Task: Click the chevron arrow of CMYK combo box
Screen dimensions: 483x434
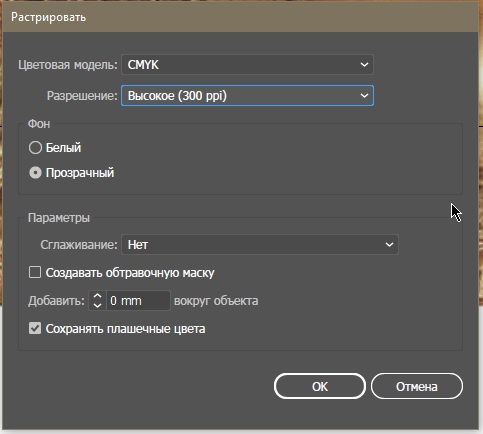Action: pyautogui.click(x=364, y=65)
